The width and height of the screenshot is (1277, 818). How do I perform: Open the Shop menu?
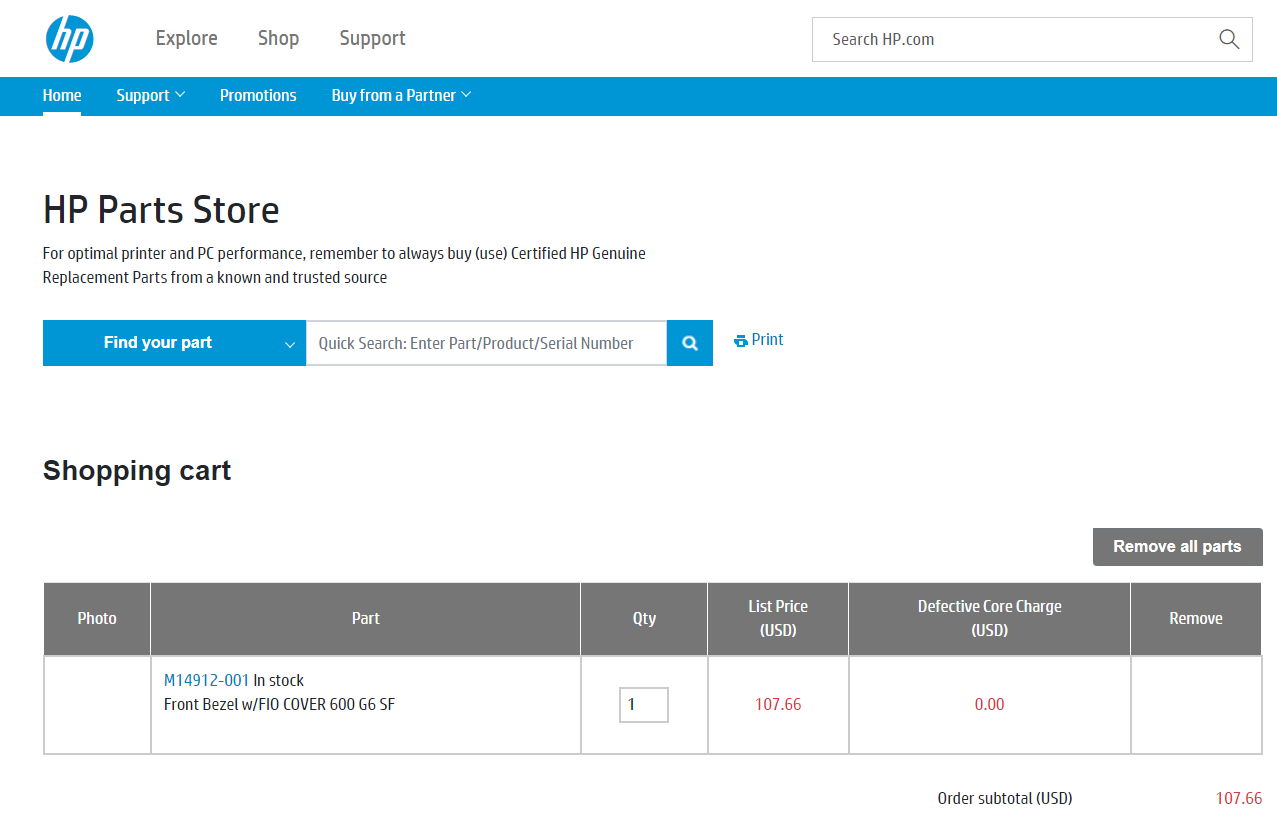pos(278,38)
